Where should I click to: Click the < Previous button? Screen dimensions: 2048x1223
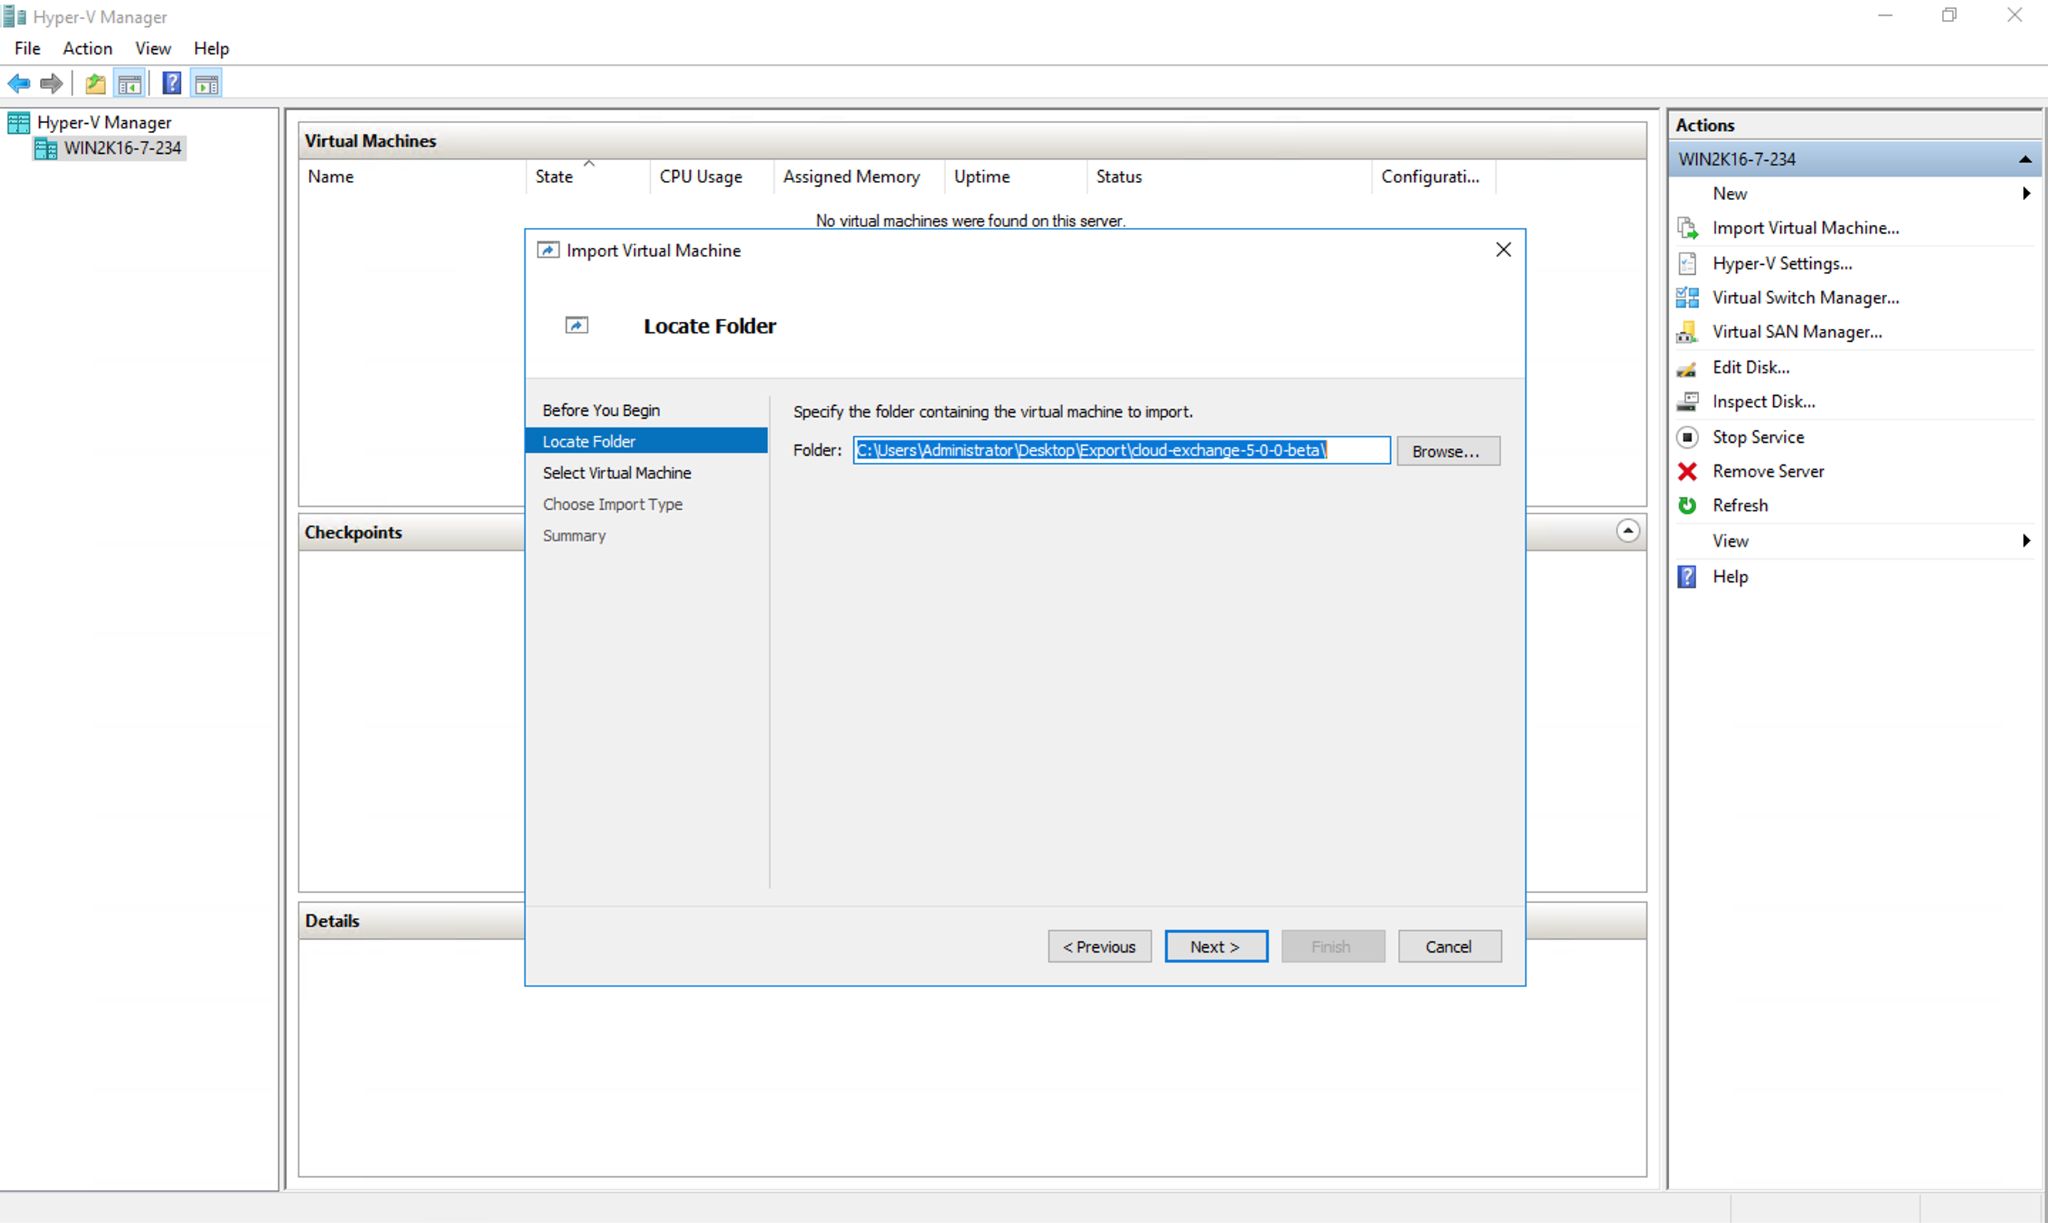[x=1099, y=946]
